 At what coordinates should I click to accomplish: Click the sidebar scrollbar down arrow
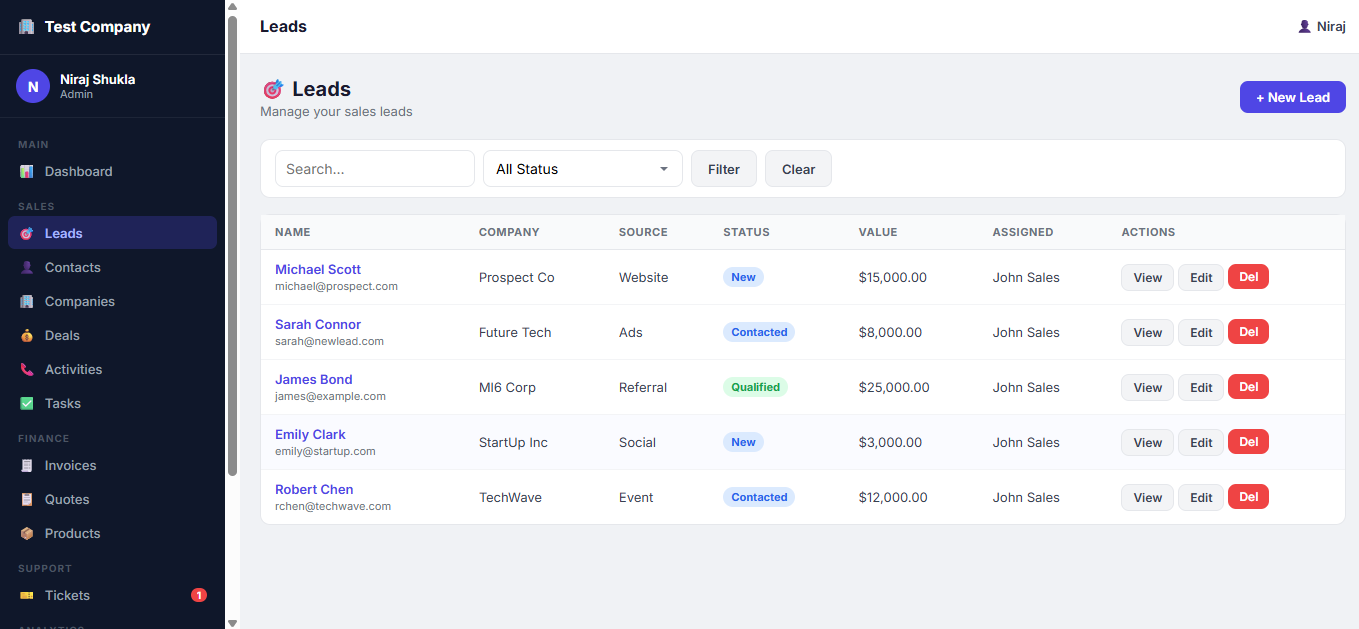point(232,622)
